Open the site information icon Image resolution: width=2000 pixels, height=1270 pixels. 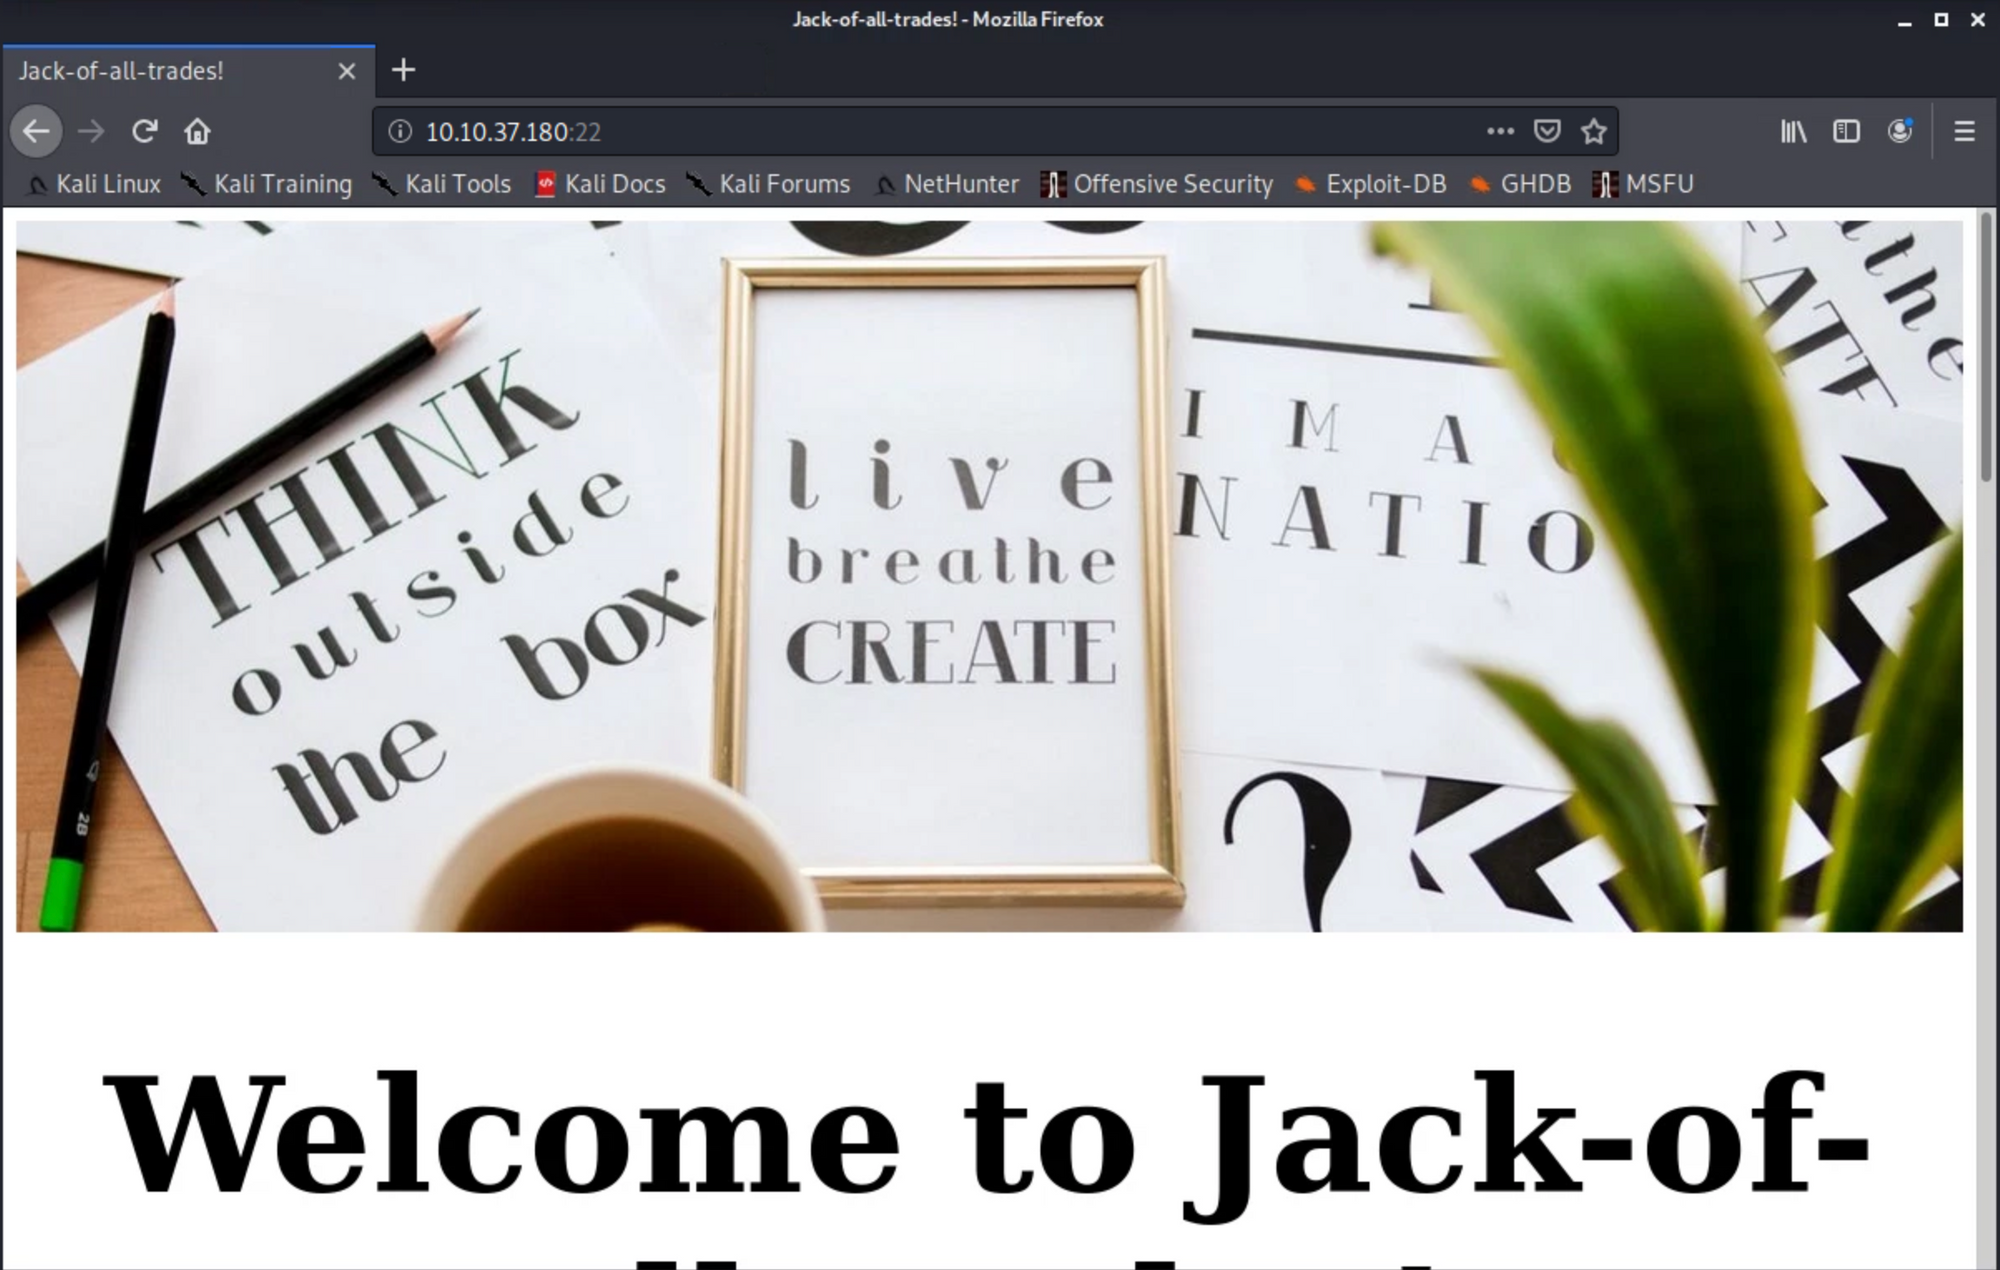(x=400, y=131)
